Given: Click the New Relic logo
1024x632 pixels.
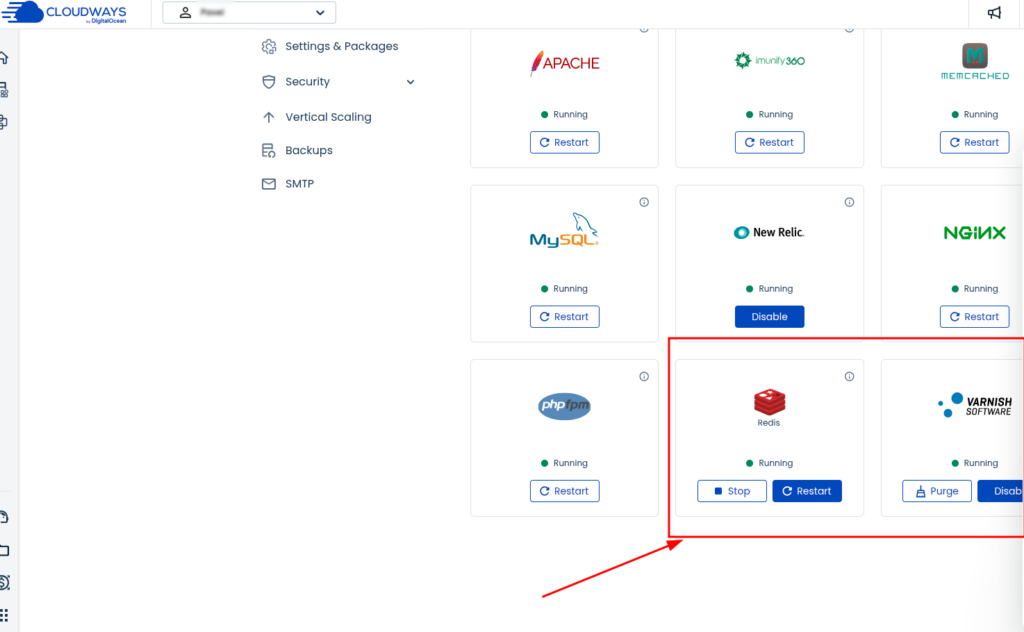Looking at the screenshot, I should [x=769, y=232].
